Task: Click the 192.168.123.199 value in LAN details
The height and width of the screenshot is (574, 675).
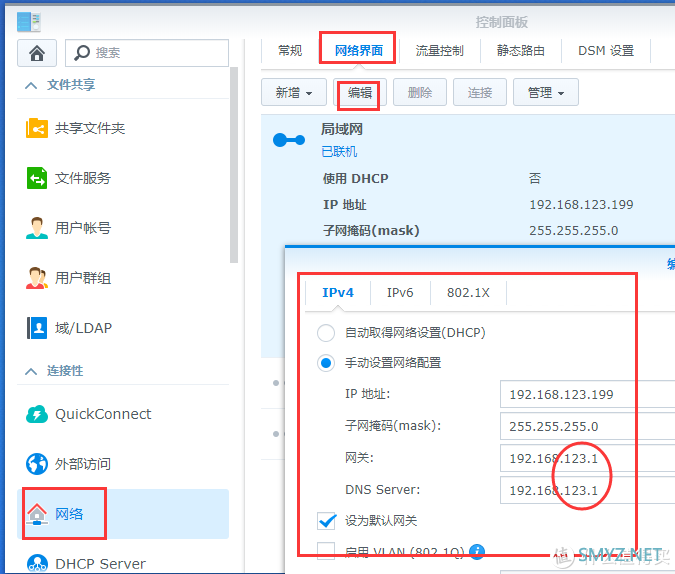Action: pos(581,205)
